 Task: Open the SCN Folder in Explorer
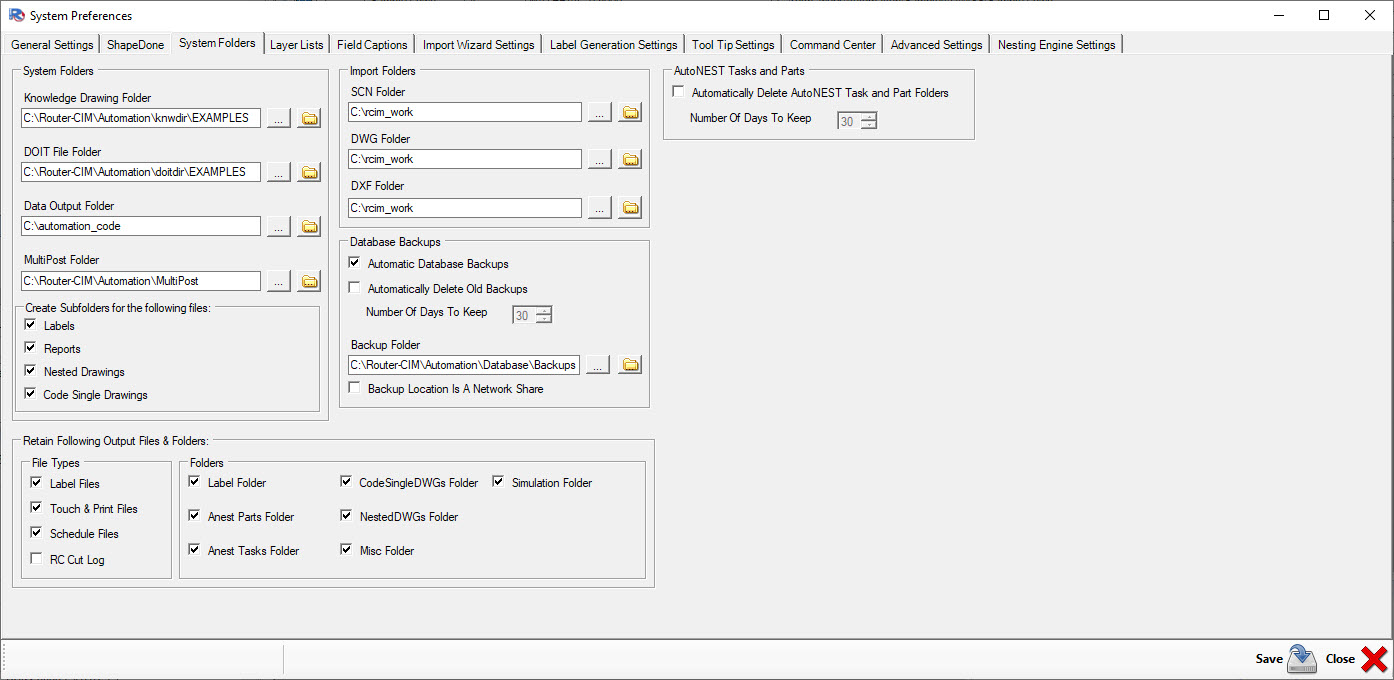(630, 111)
